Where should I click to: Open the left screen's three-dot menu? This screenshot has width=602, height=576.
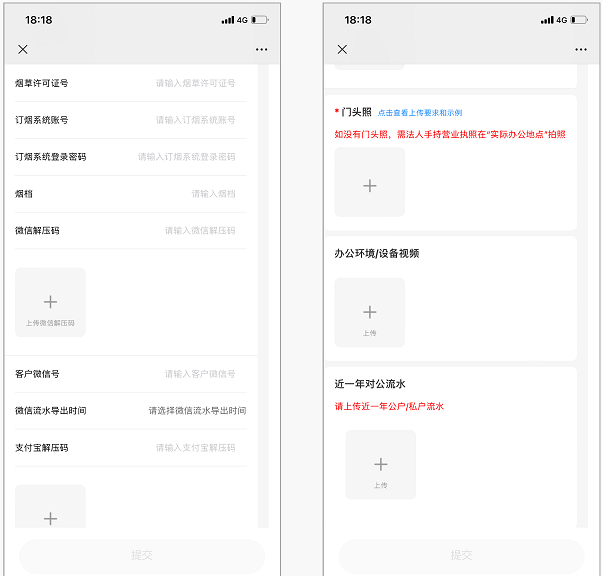261,50
